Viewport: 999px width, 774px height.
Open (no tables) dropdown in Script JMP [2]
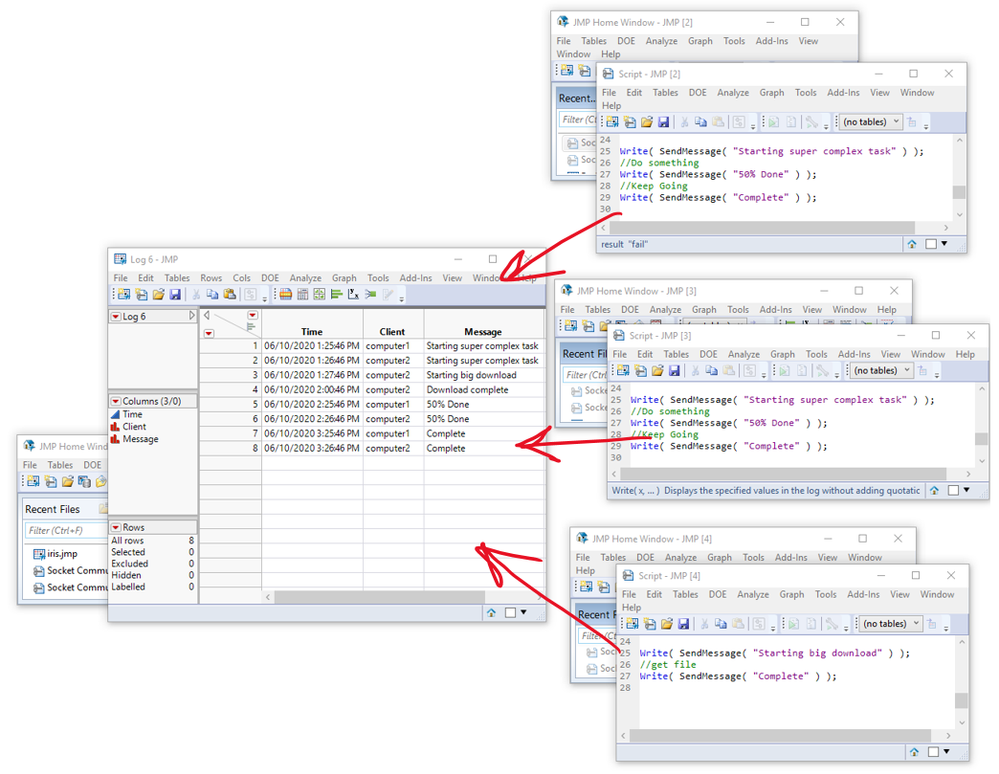click(x=871, y=122)
